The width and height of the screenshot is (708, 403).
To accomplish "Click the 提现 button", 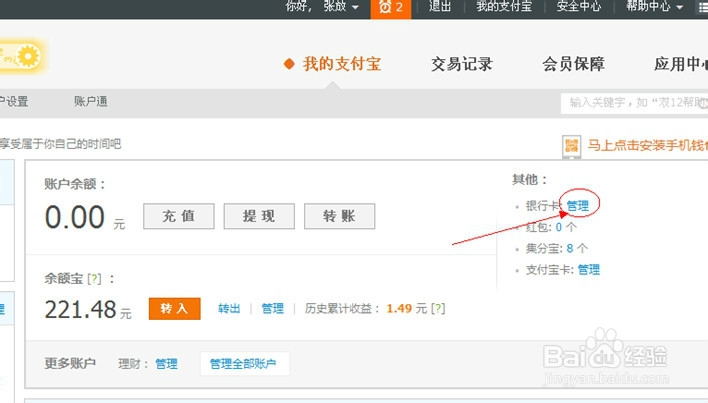I will [x=259, y=216].
